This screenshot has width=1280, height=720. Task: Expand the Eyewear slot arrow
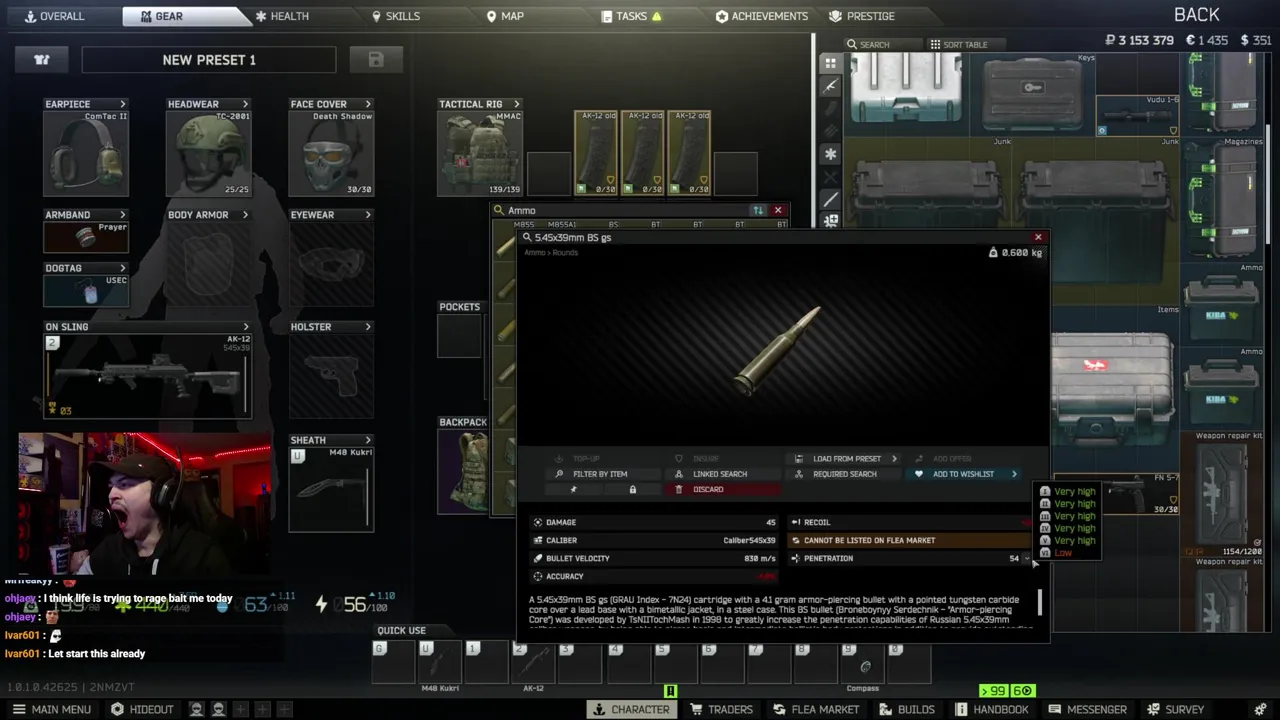pos(368,215)
